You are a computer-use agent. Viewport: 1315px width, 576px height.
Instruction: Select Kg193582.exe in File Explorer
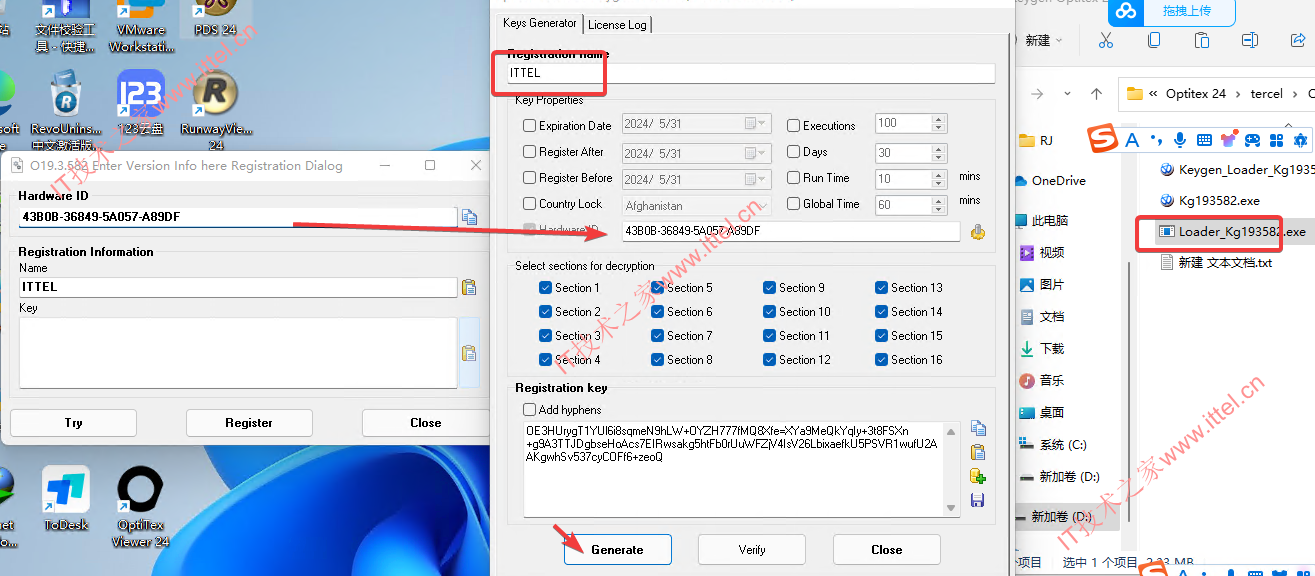1210,201
